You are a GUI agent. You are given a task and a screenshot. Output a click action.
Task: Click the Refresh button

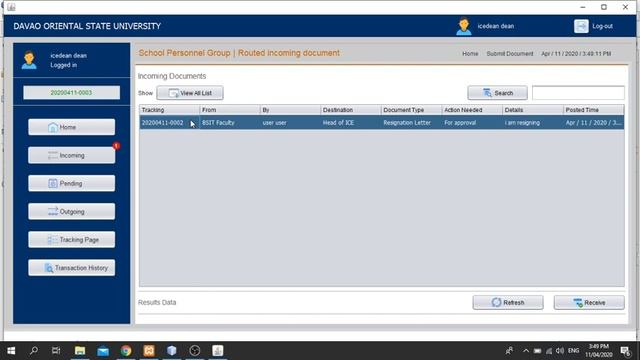click(x=508, y=302)
